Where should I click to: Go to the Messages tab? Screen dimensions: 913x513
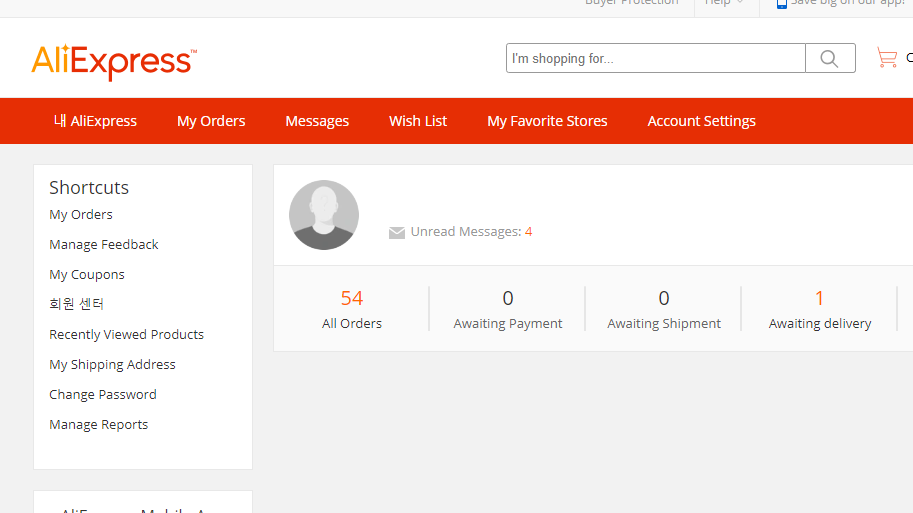pos(317,121)
